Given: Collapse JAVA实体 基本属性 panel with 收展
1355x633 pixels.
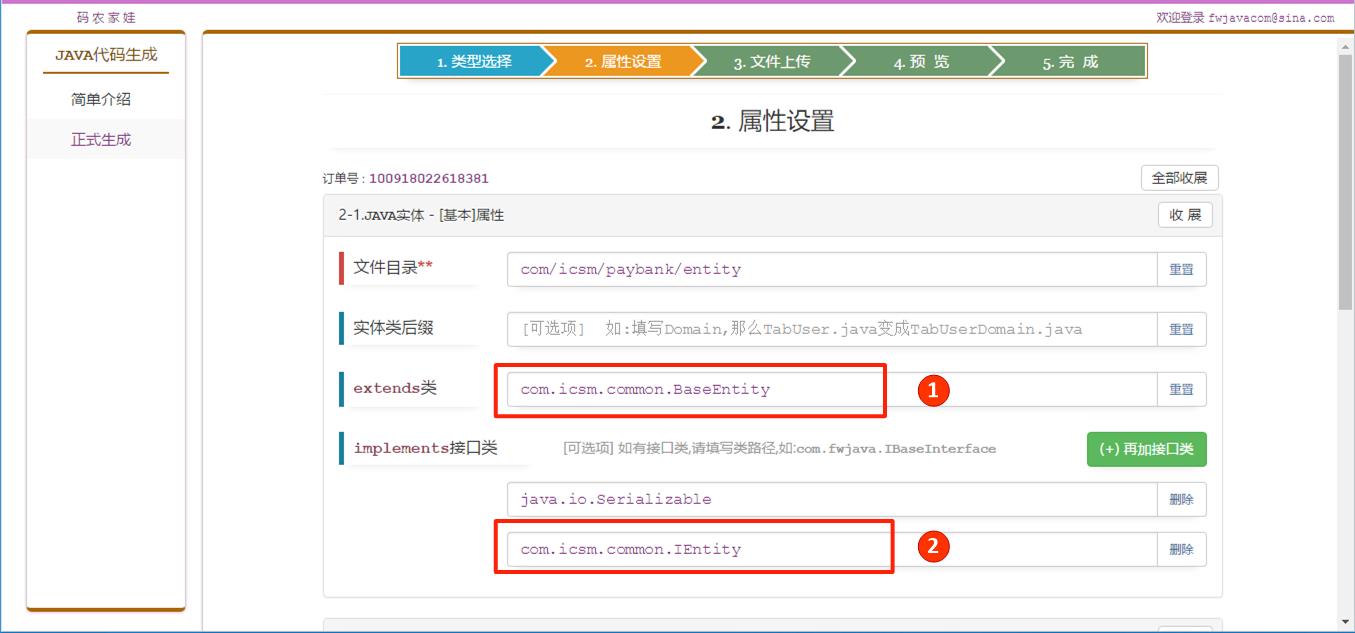Looking at the screenshot, I should (1185, 215).
